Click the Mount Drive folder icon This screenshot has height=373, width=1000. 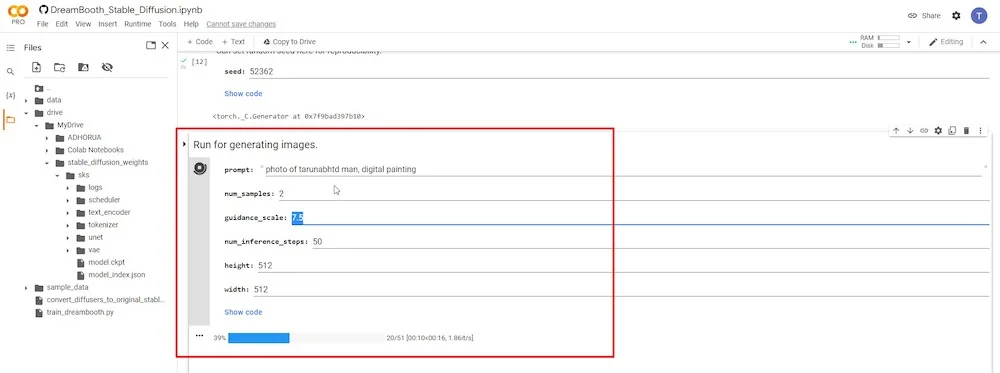coord(83,67)
